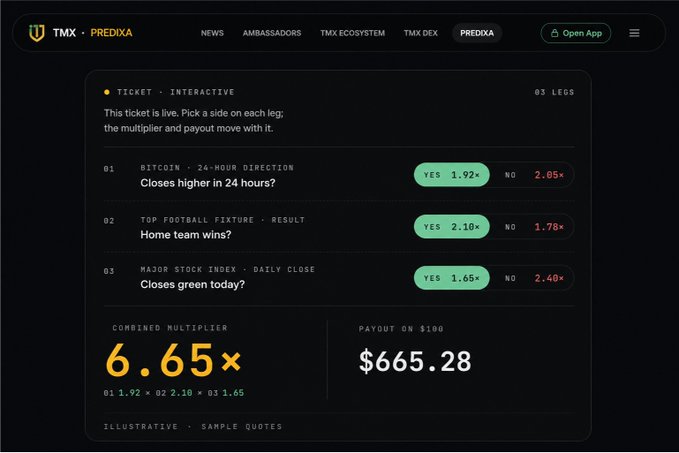This screenshot has width=679, height=453.
Task: Click "TICKET · INTERACTIVE" header text
Action: (x=176, y=92)
